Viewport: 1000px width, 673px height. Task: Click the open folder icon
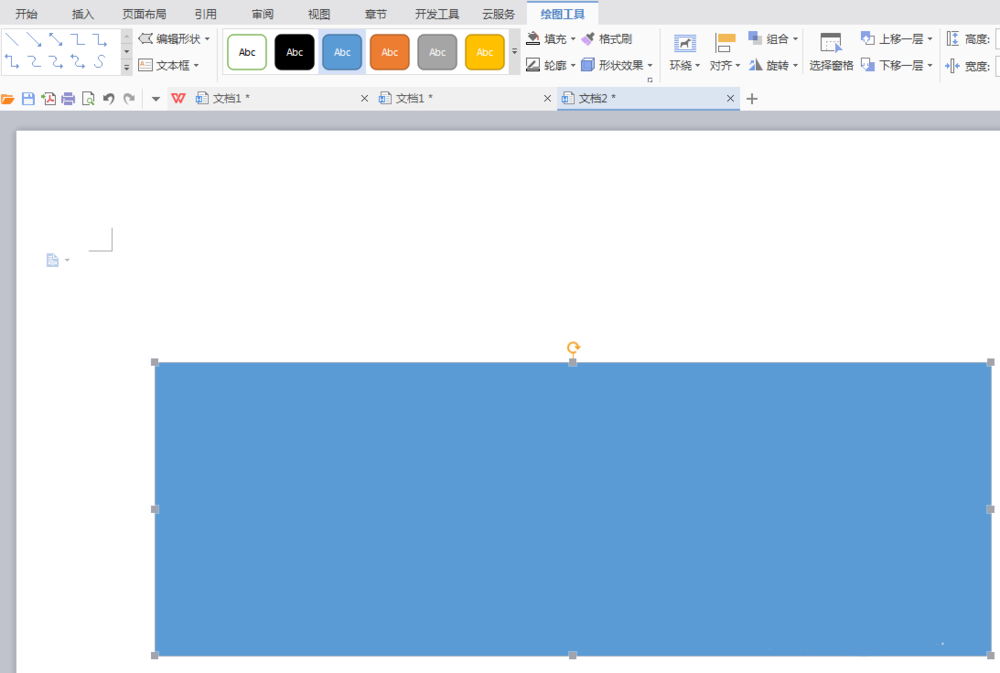coord(8,99)
